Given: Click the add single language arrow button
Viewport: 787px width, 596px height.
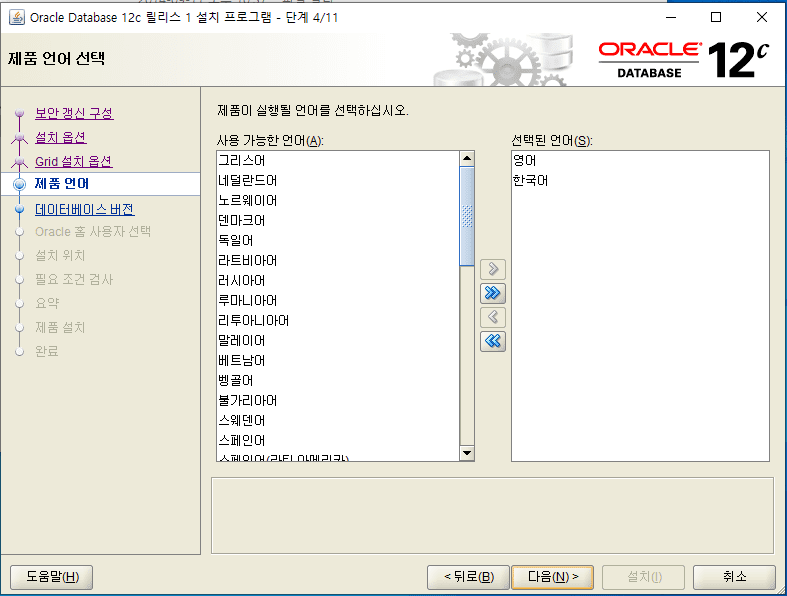Looking at the screenshot, I should click(492, 269).
